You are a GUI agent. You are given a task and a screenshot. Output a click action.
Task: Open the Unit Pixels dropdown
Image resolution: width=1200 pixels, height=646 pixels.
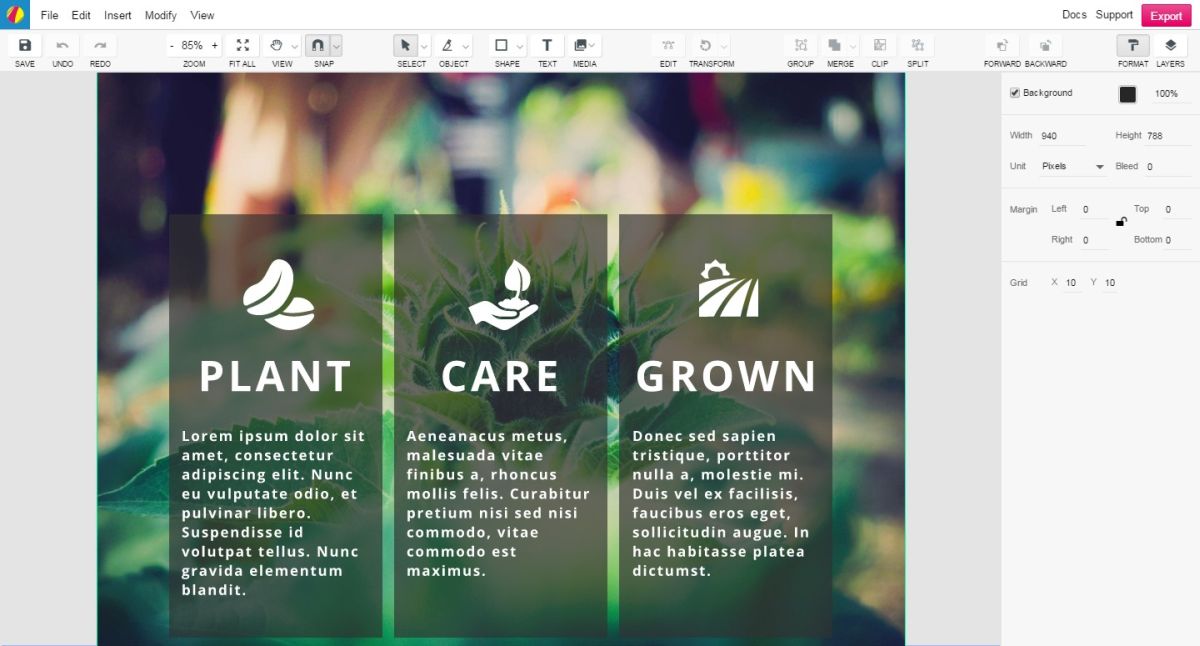pyautogui.click(x=1072, y=167)
